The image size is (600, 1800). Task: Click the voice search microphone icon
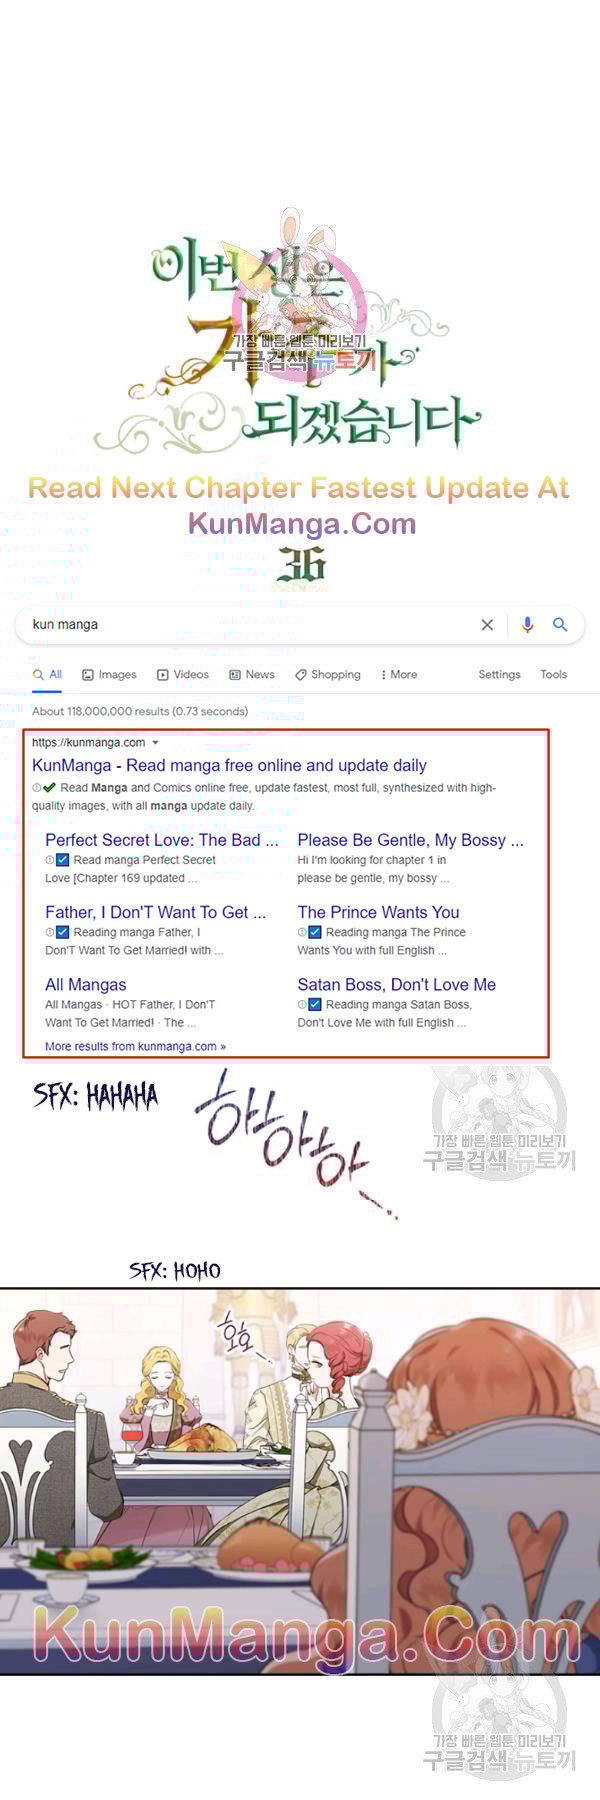coord(527,625)
